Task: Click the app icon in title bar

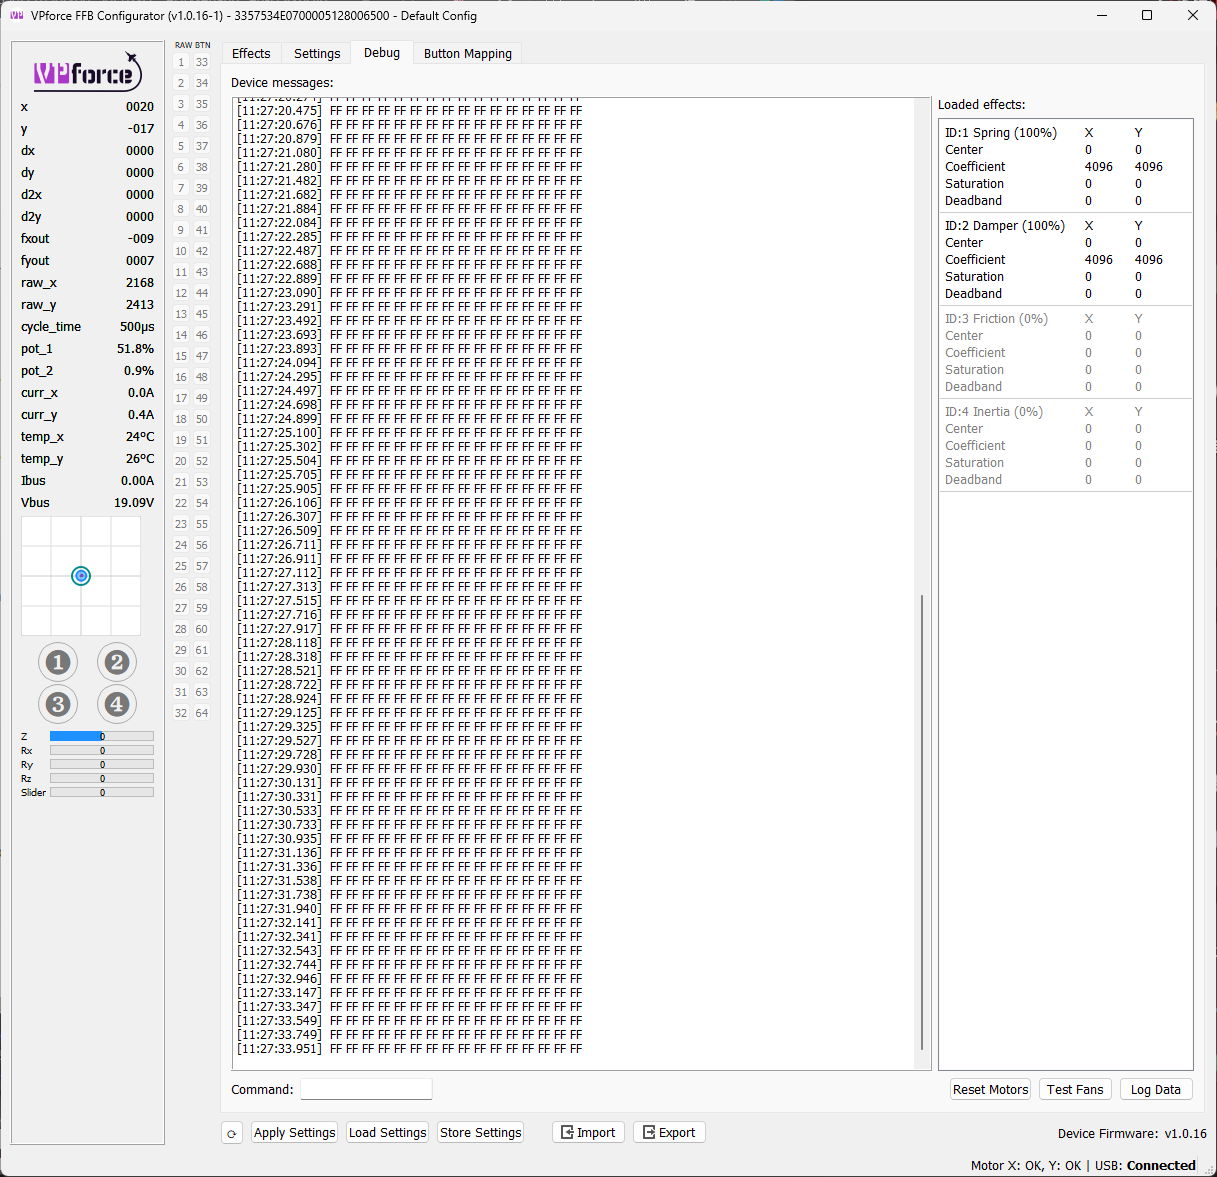Action: click(16, 15)
